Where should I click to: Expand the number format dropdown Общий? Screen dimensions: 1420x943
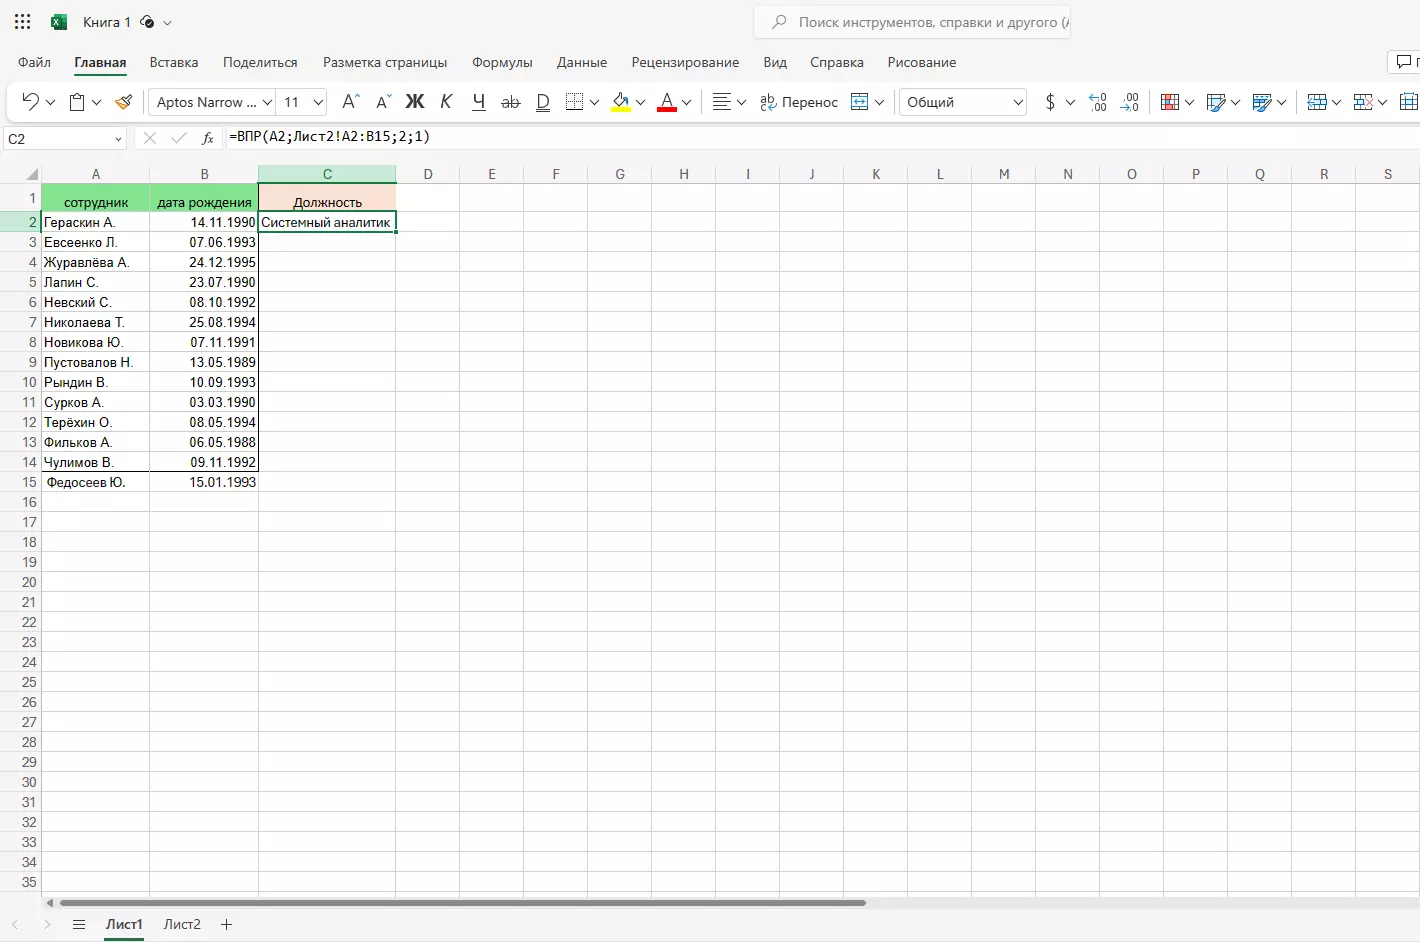(962, 102)
